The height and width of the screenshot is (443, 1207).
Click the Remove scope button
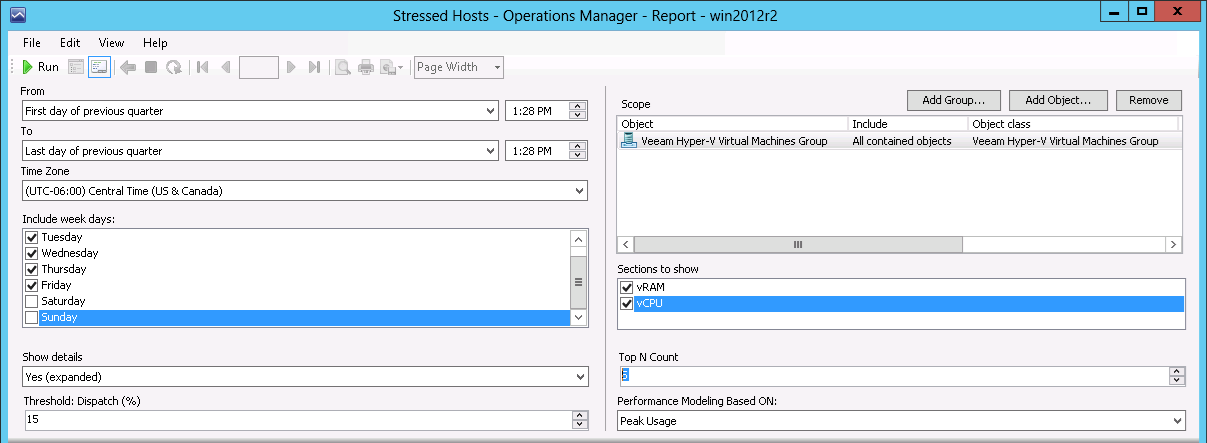pyautogui.click(x=1149, y=100)
